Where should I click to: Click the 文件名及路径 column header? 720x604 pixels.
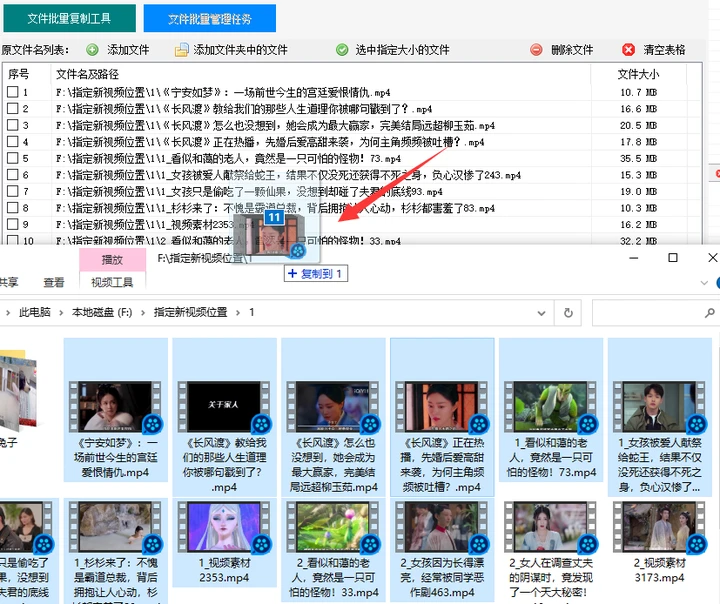click(x=87, y=74)
